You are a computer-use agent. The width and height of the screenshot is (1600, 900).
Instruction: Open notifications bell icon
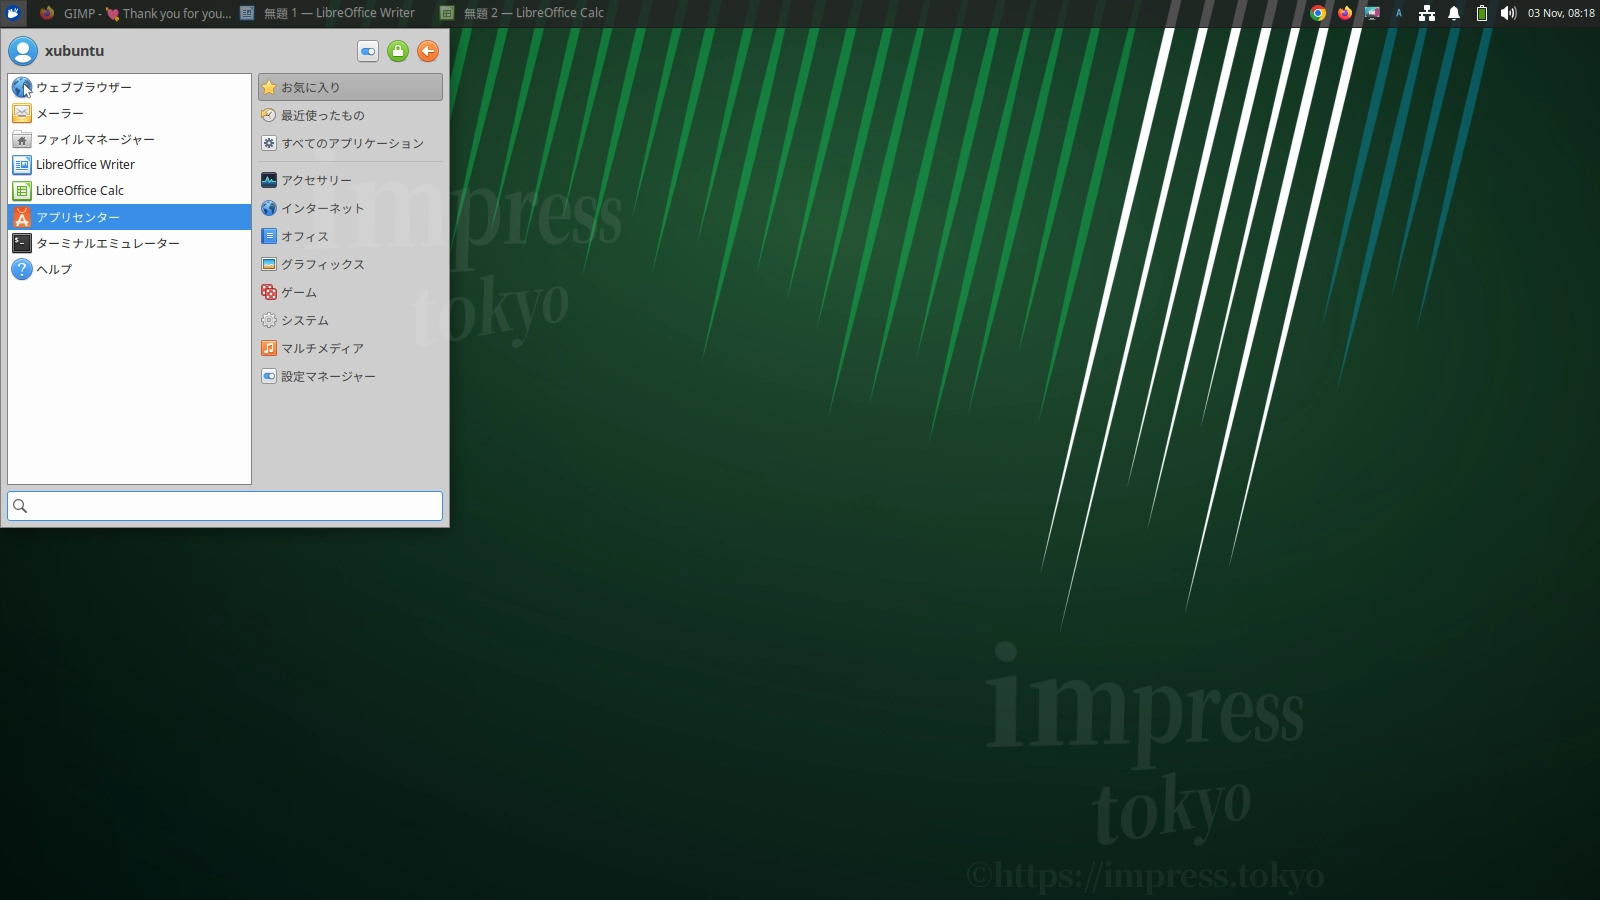pos(1454,13)
